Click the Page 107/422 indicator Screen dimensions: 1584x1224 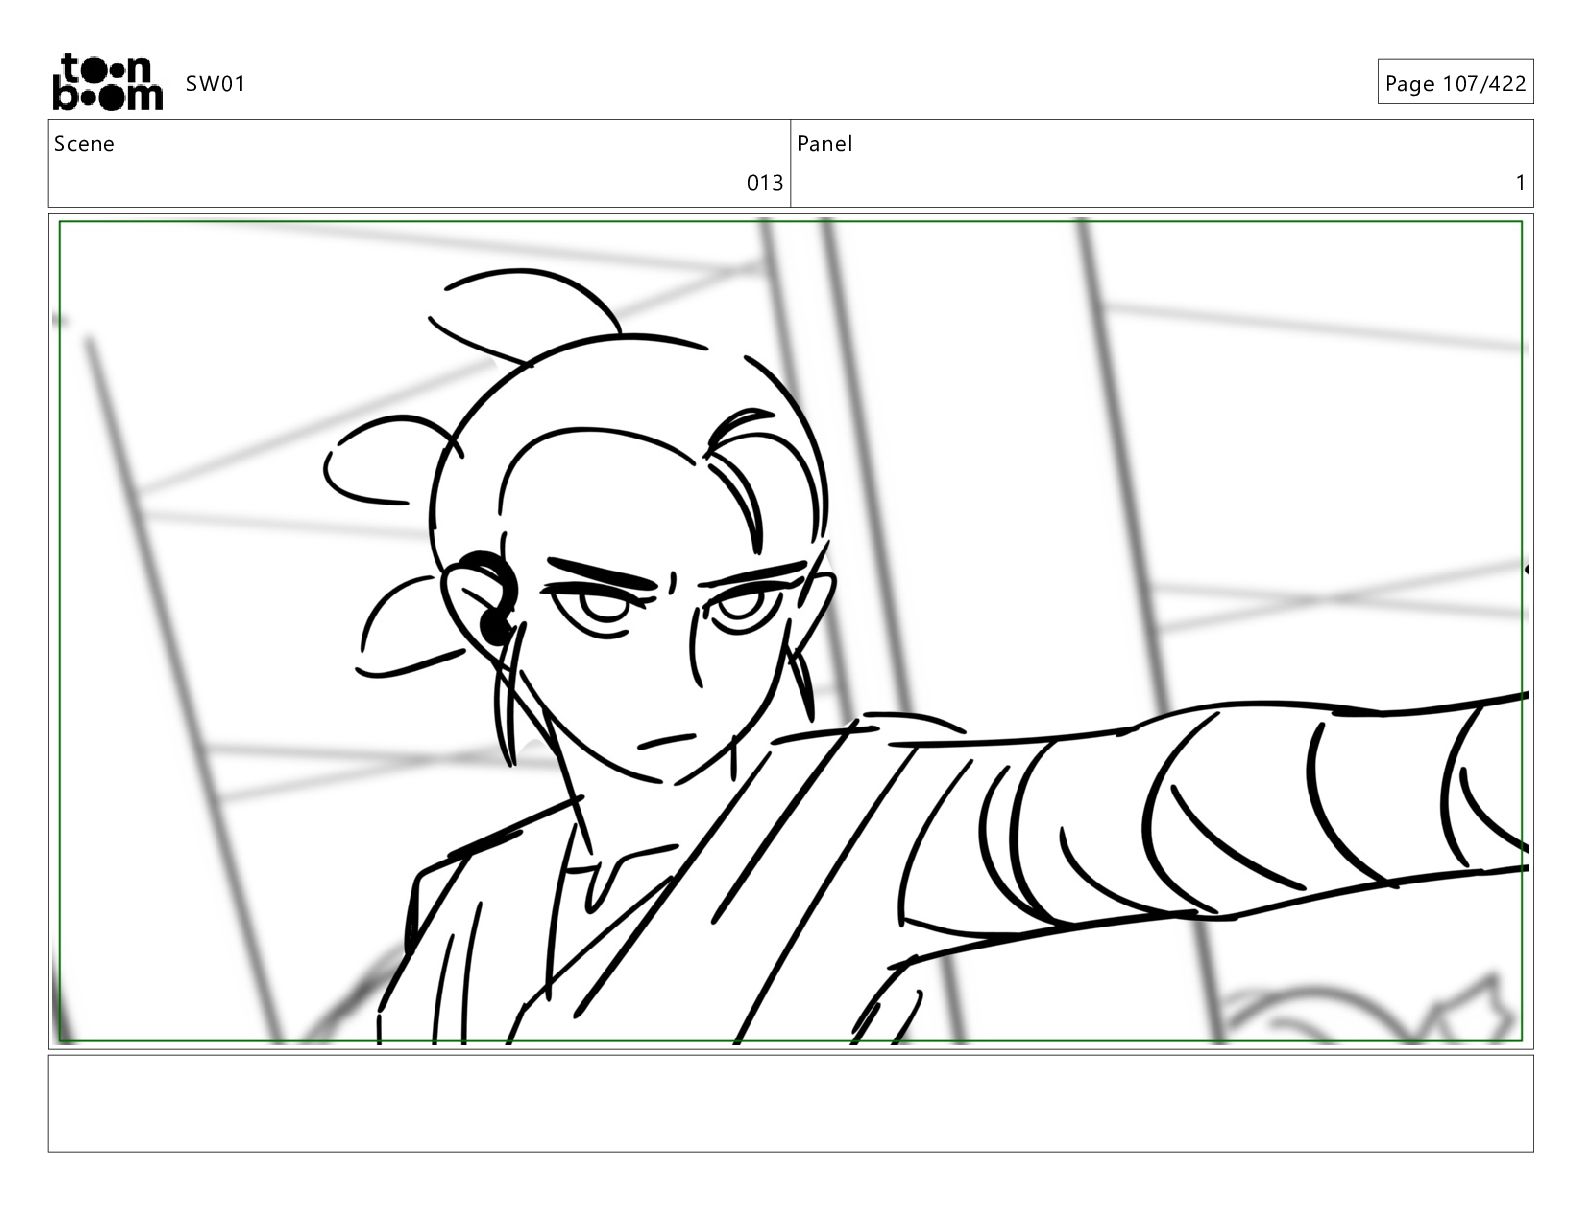point(1455,83)
